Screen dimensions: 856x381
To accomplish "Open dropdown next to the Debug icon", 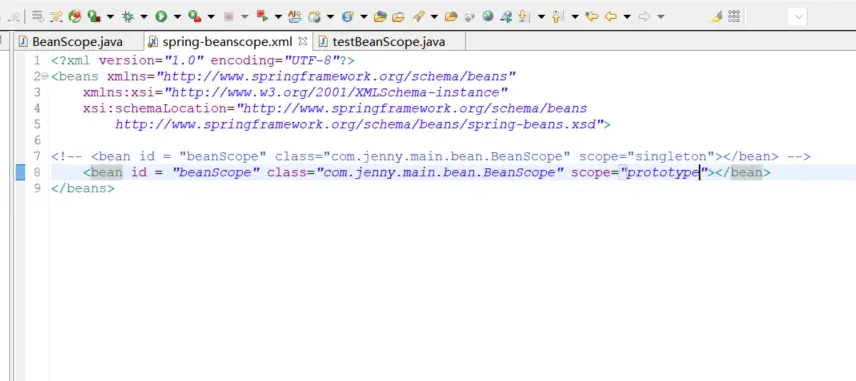I will 144,16.
